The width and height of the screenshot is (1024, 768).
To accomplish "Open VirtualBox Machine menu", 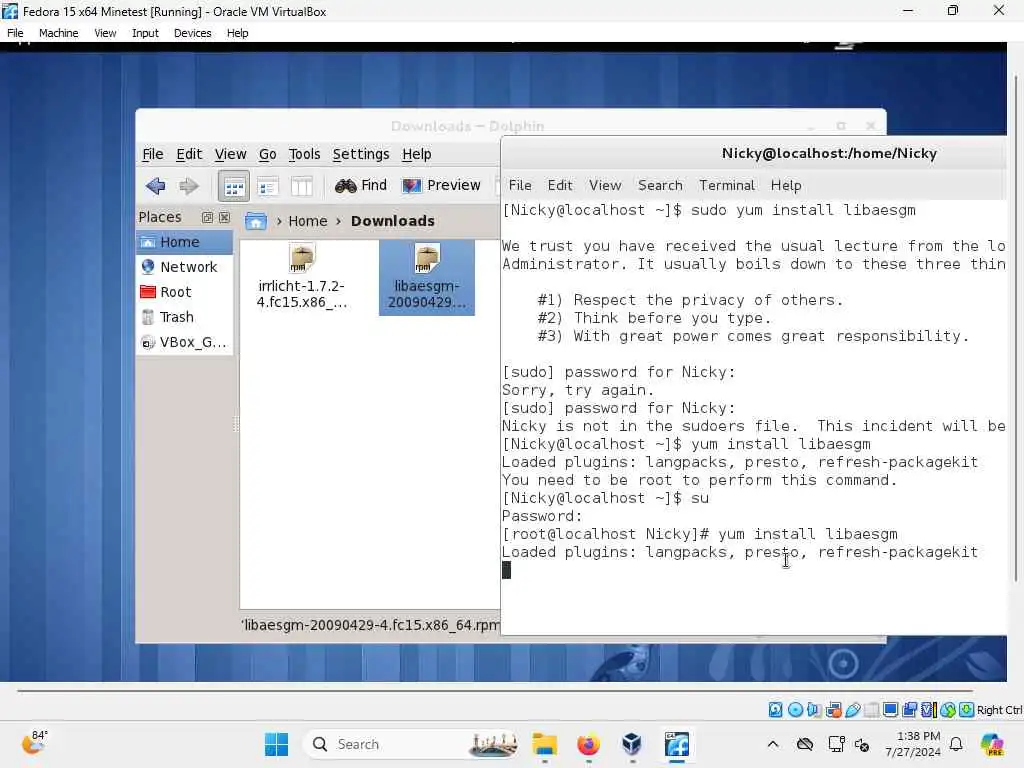I will tap(58, 33).
